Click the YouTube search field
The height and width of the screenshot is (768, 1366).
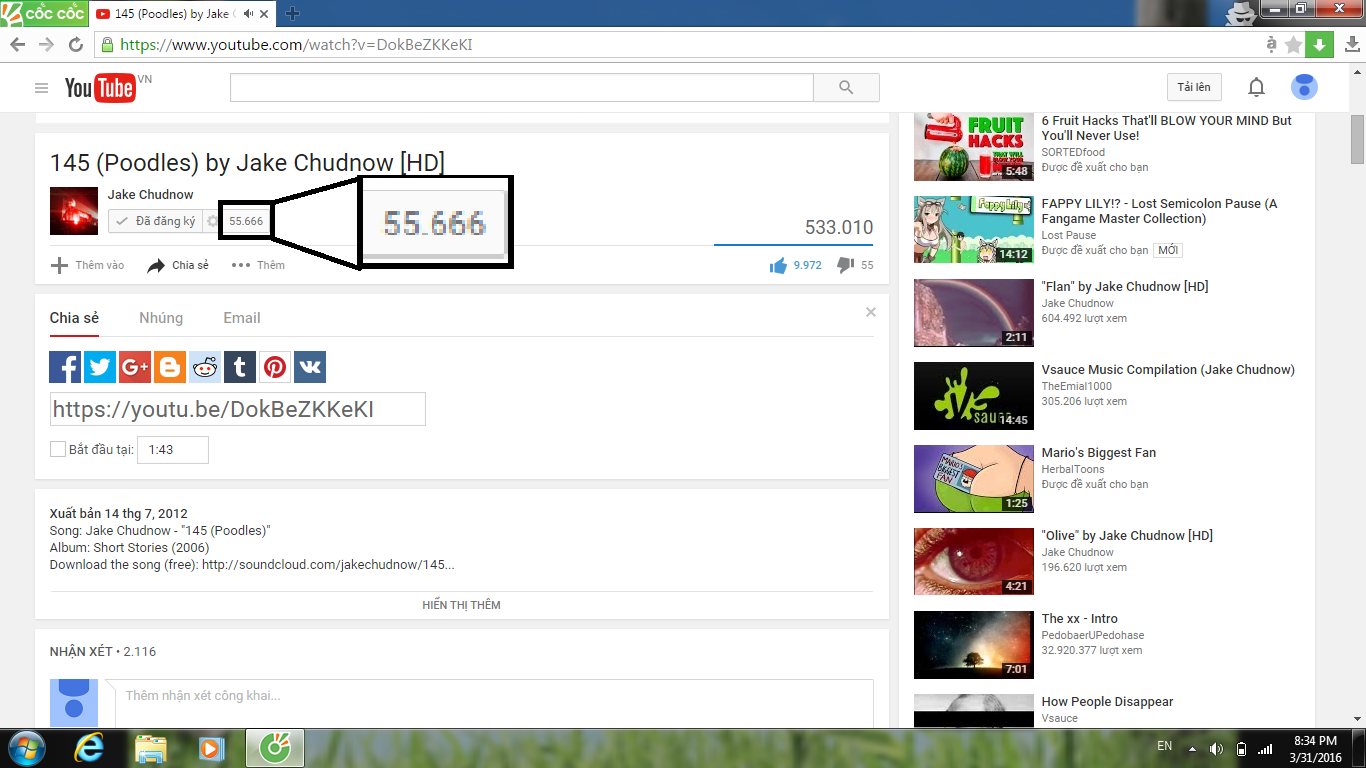pyautogui.click(x=522, y=87)
